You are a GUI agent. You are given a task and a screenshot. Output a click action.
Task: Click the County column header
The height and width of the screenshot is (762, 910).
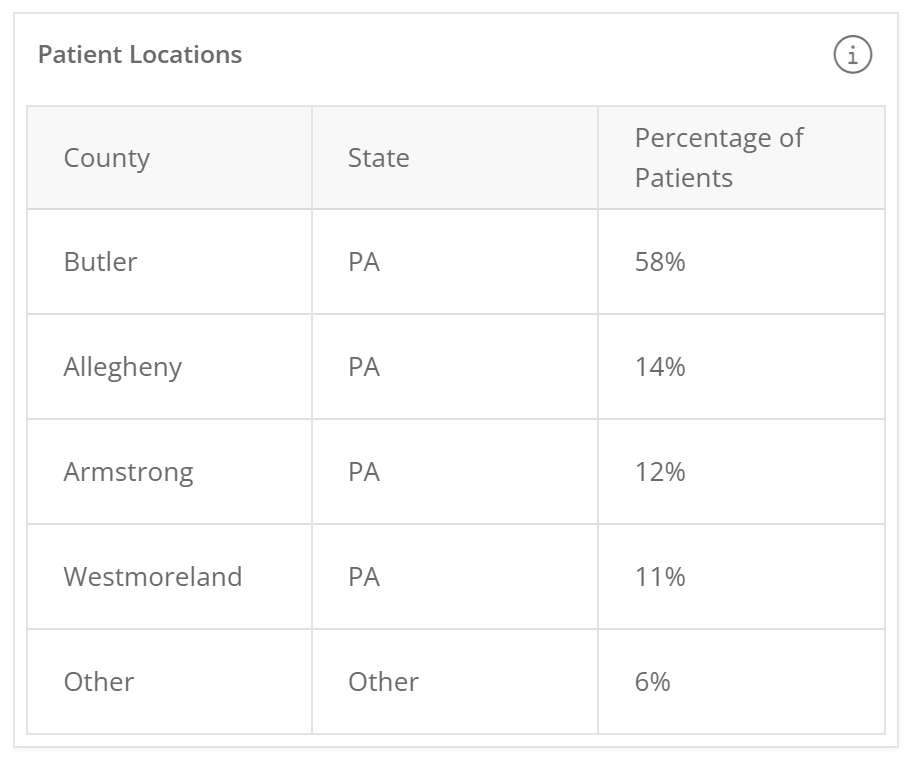[x=107, y=158]
